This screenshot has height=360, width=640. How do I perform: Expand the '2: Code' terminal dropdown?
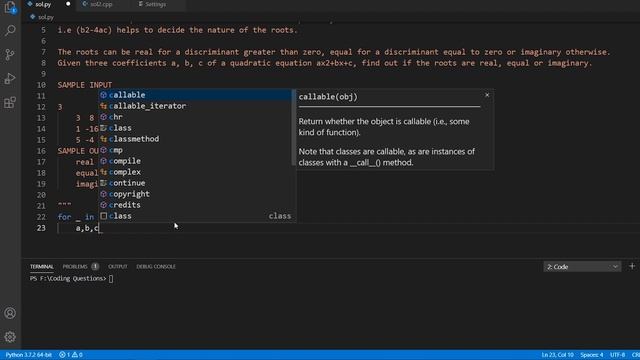click(x=582, y=267)
